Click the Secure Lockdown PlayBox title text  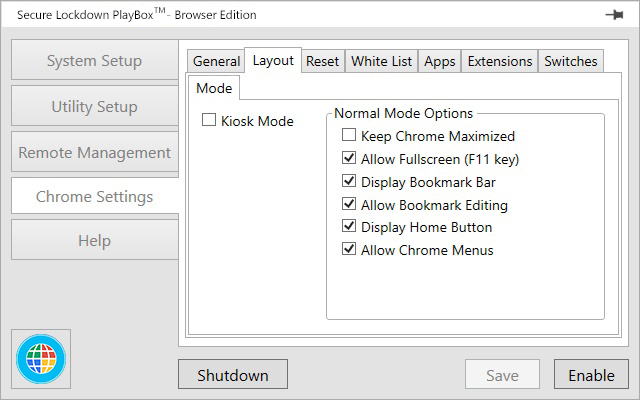tap(137, 15)
